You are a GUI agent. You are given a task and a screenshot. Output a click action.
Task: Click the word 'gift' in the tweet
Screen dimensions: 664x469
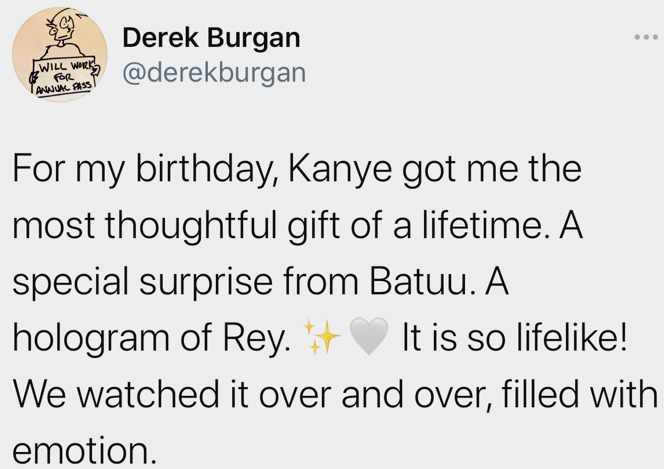click(314, 226)
